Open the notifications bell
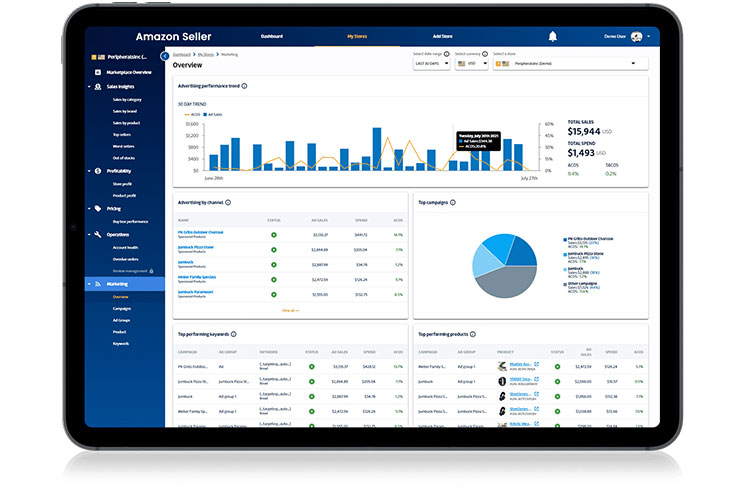The width and height of the screenshot is (747, 488). 553,36
